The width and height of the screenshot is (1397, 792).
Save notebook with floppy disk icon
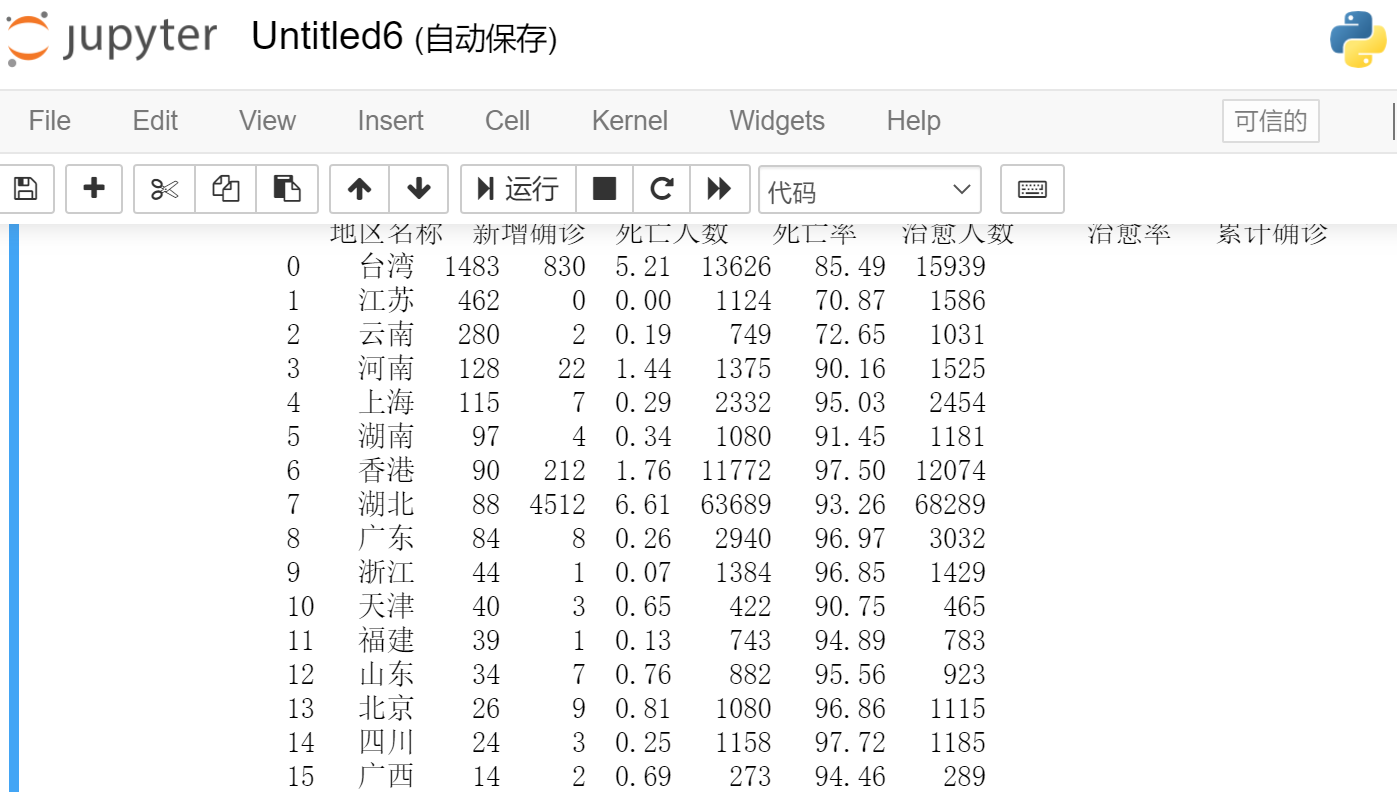tap(25, 189)
